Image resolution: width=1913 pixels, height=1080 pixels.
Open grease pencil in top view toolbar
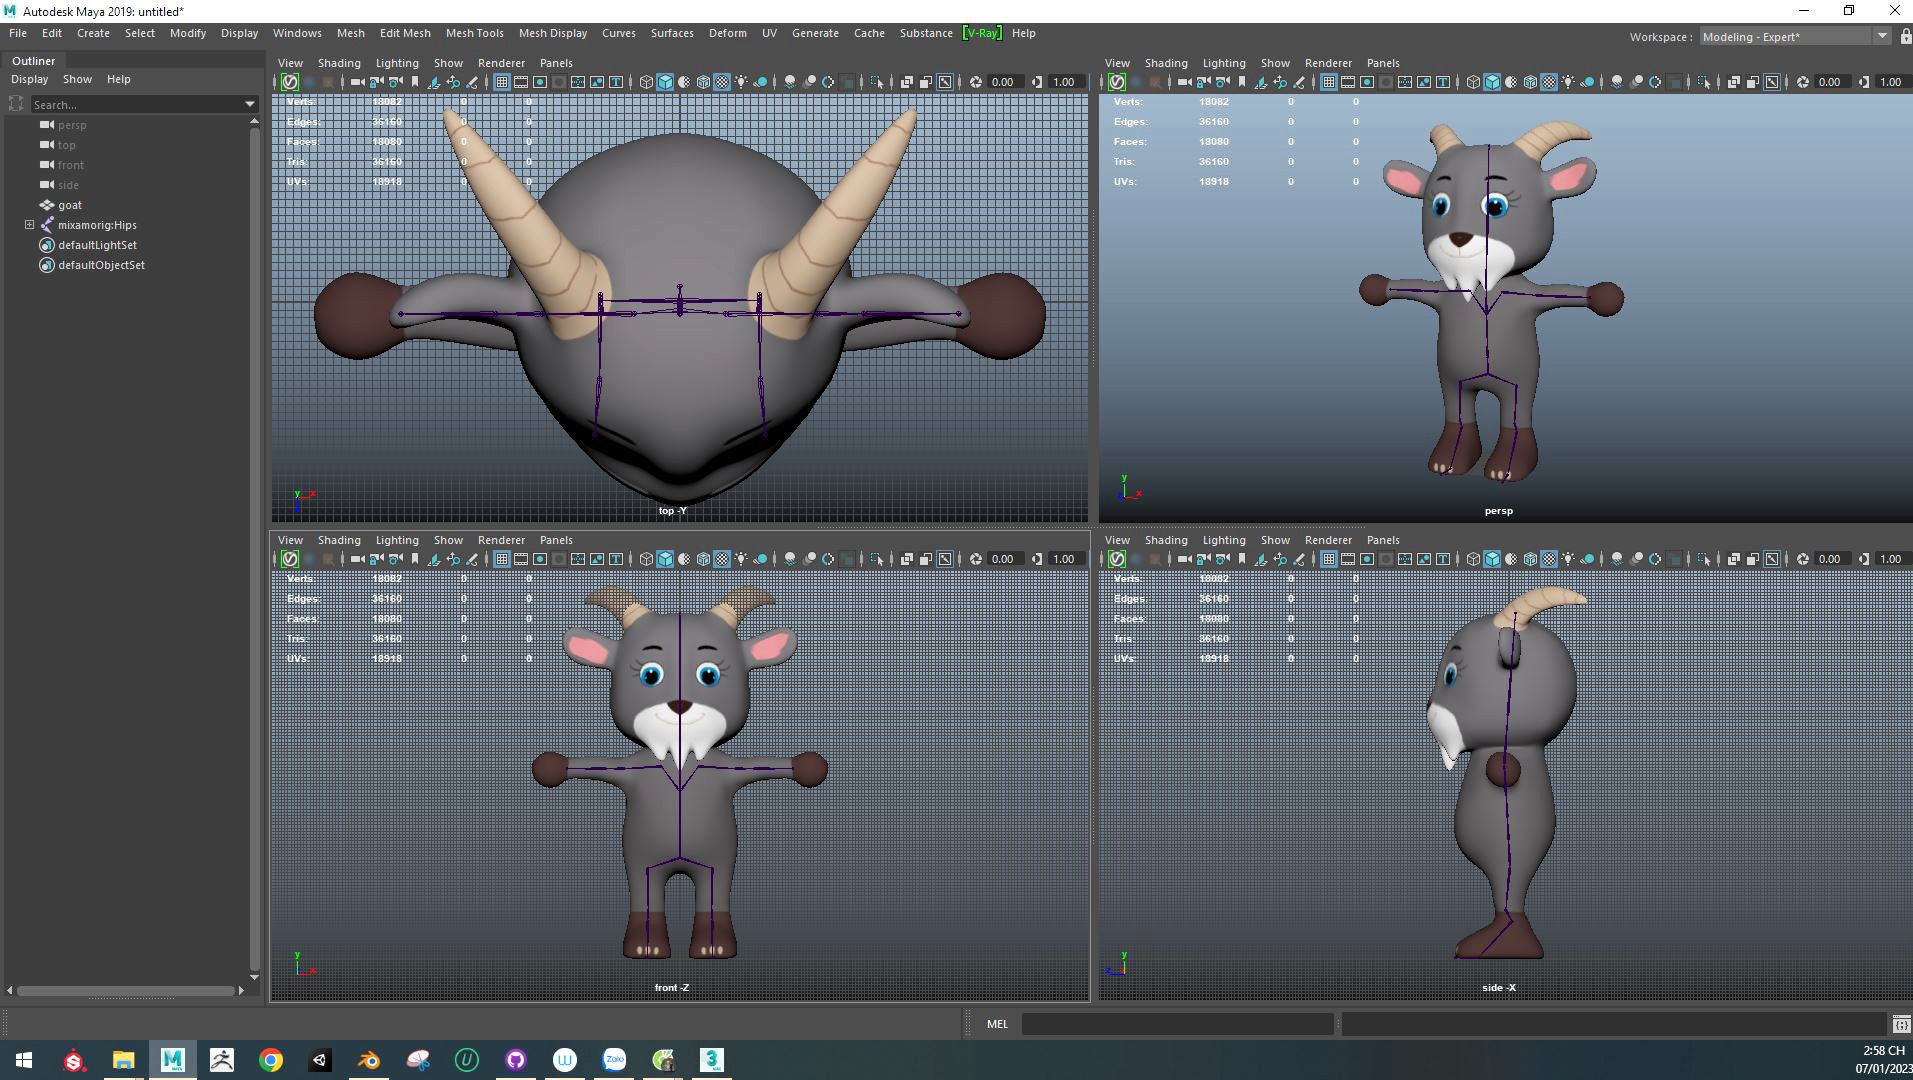click(x=472, y=82)
